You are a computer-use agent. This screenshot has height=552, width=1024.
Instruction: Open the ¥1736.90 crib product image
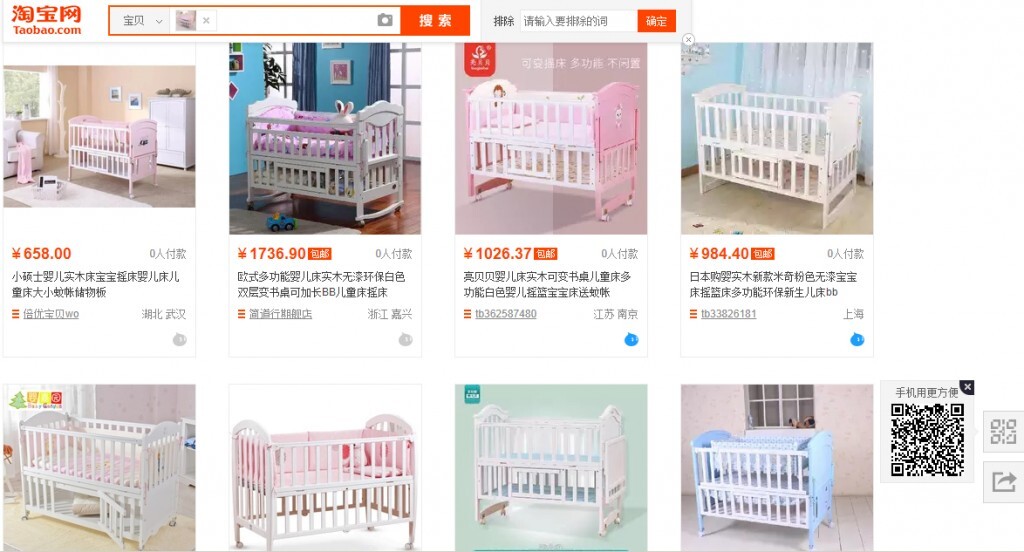coord(325,138)
